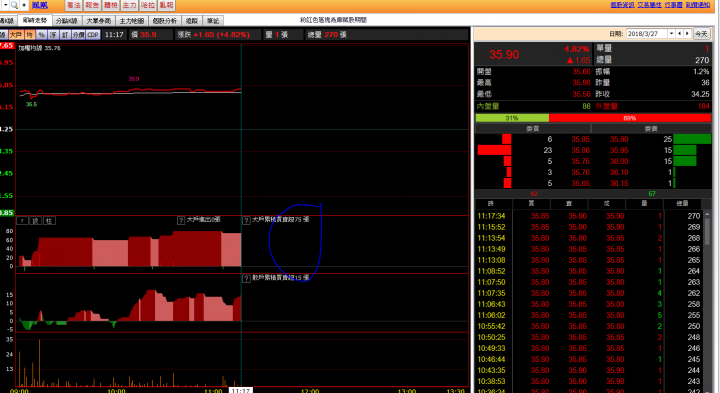This screenshot has height=393, width=720.
Task: Toggle the 訂 chart option
Action: (65, 35)
